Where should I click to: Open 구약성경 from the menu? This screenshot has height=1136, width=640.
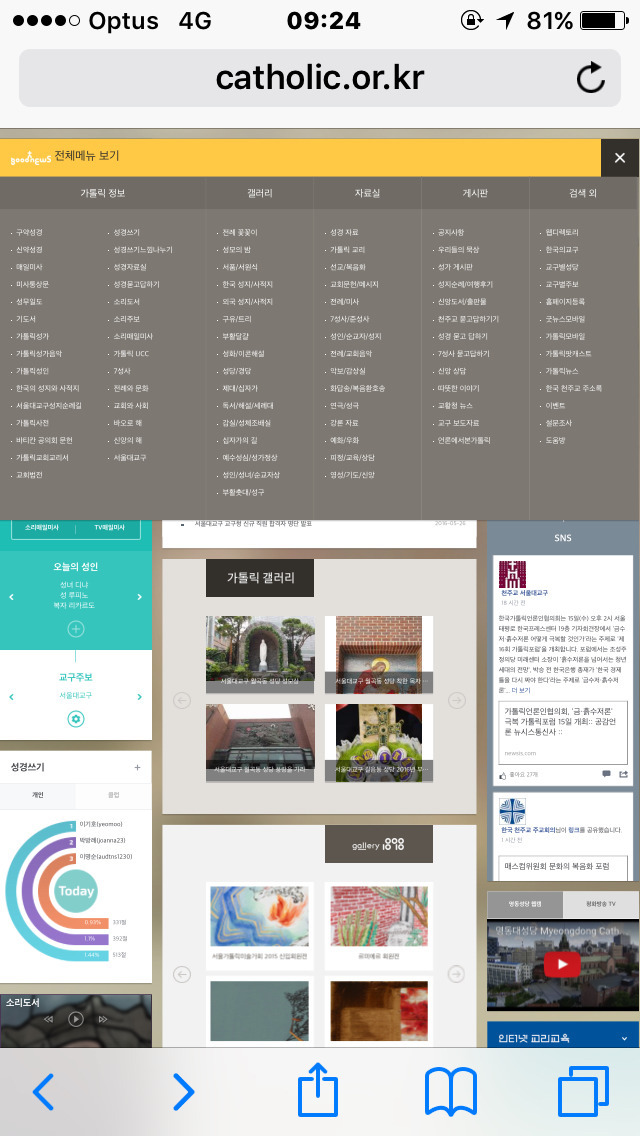tap(29, 233)
